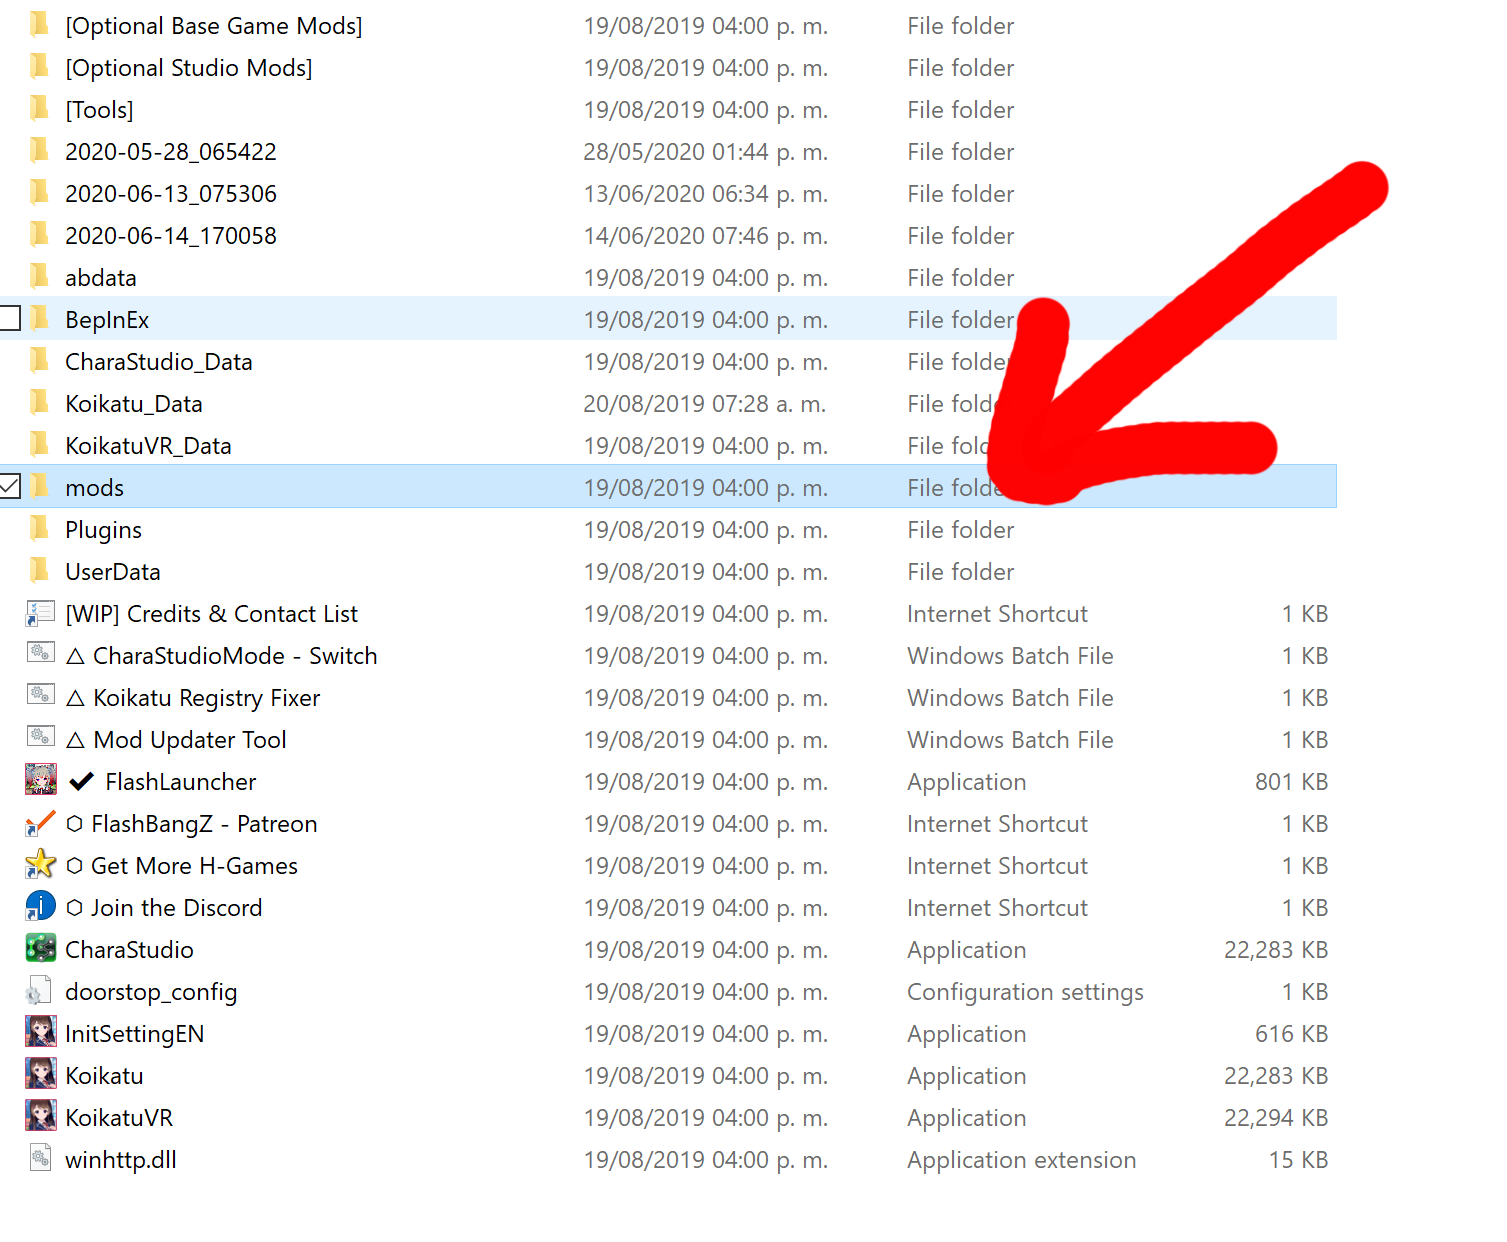Click the "winhttp.dll" file name

[x=121, y=1160]
